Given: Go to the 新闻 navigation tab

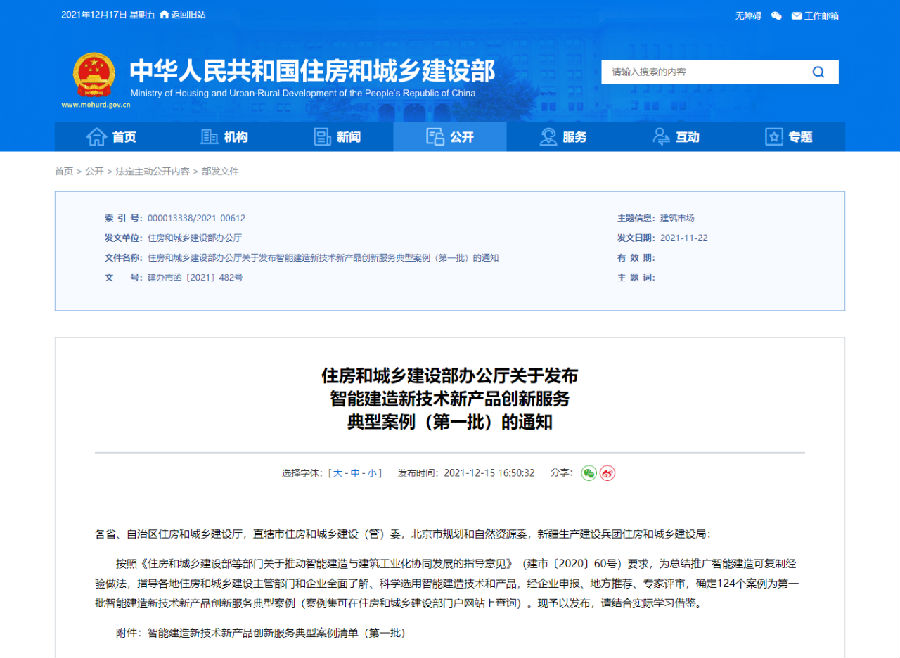Looking at the screenshot, I should pos(337,137).
